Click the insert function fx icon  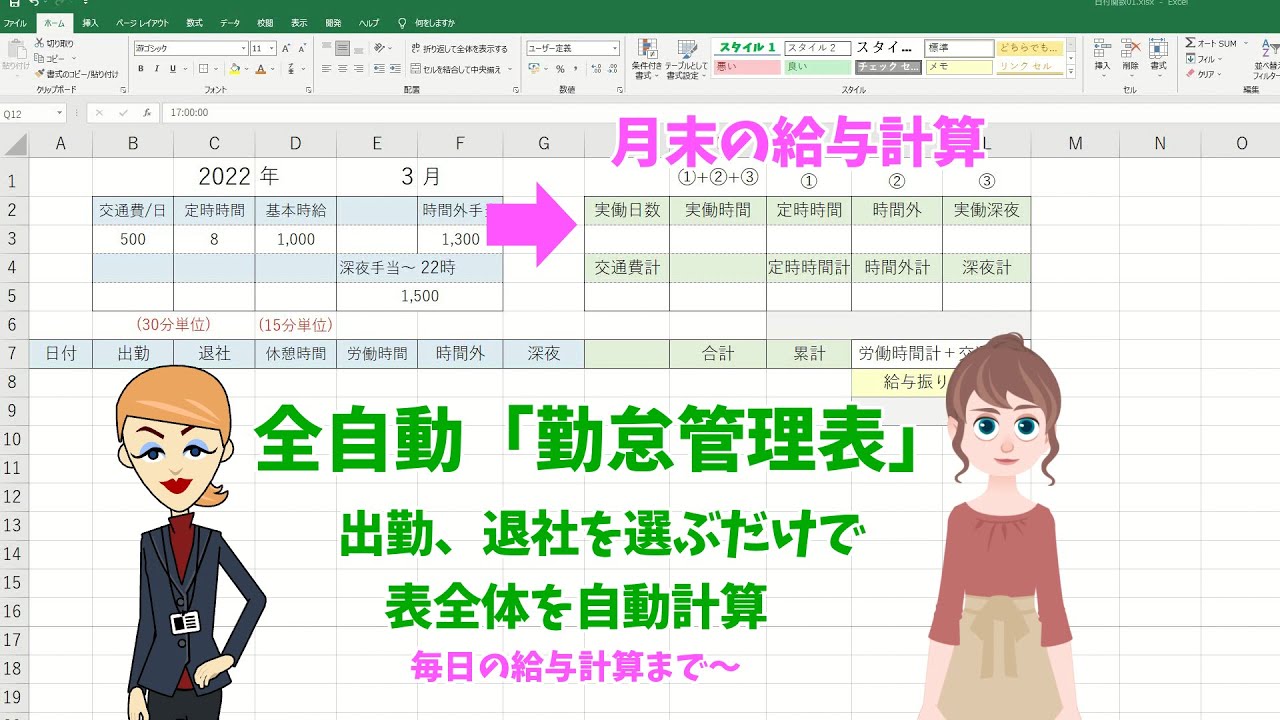(146, 113)
